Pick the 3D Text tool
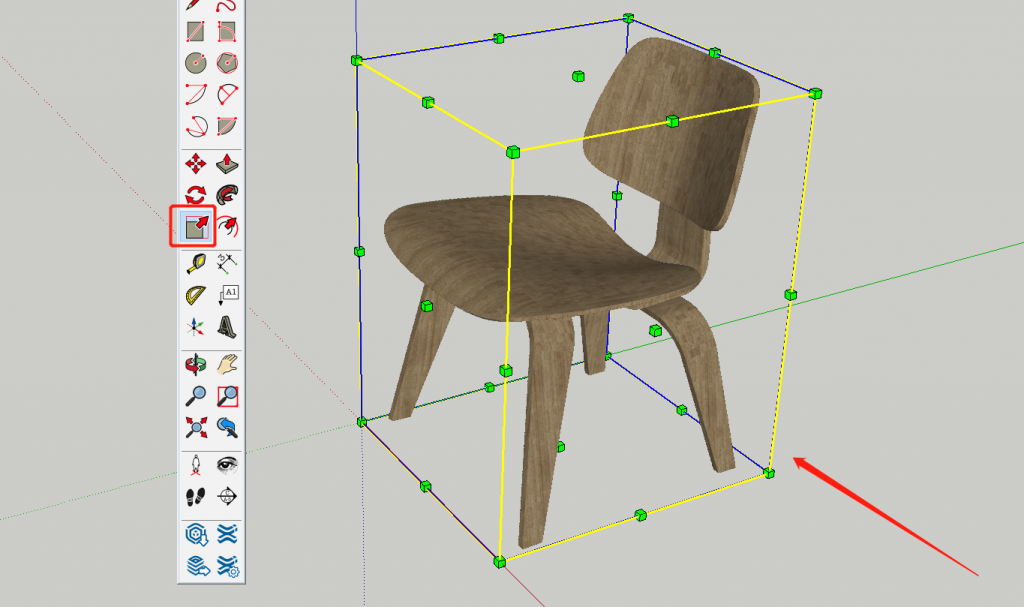This screenshot has width=1024, height=607. pos(227,327)
